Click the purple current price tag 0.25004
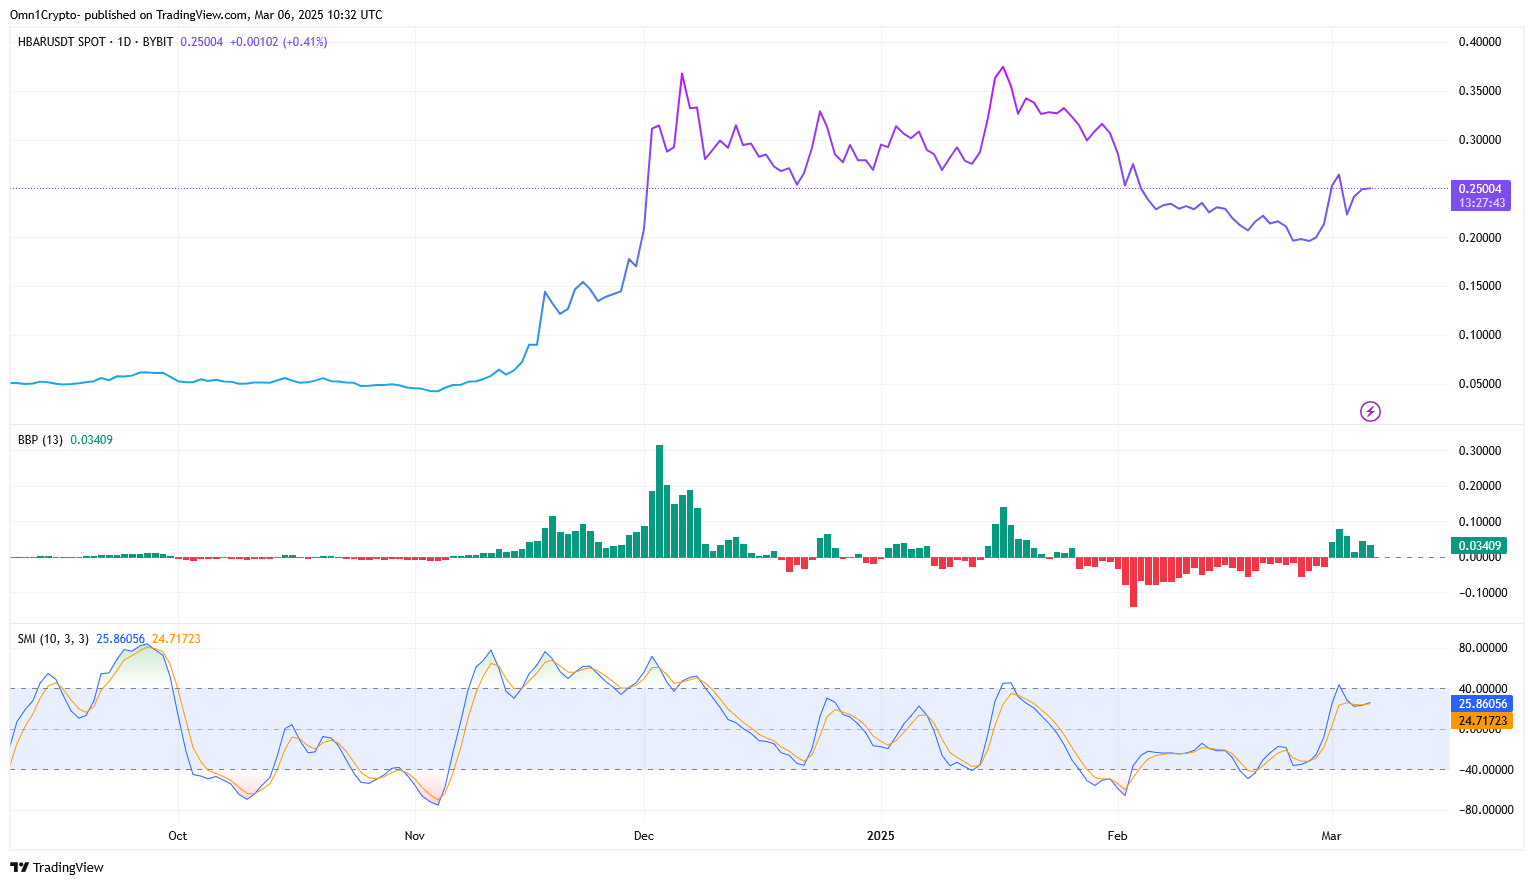This screenshot has width=1534, height=885. click(x=1480, y=188)
